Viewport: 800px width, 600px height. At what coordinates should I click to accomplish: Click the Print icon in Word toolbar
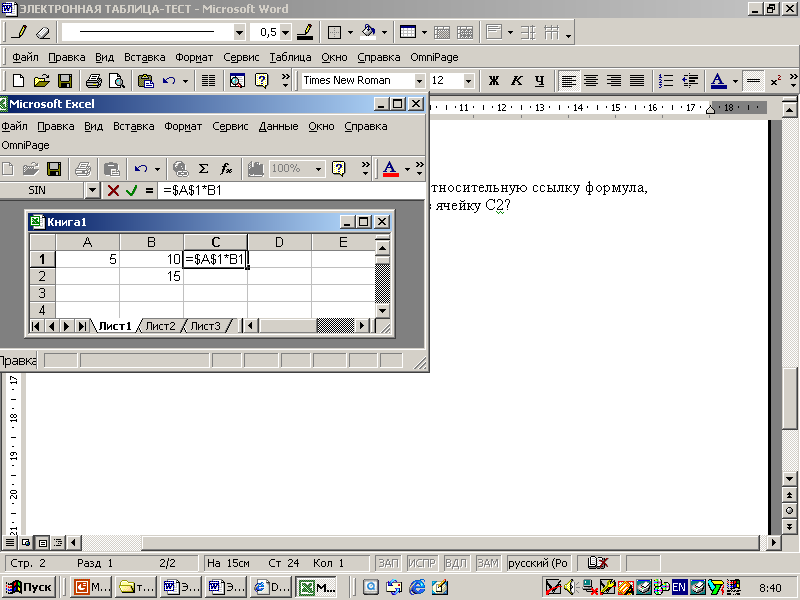pyautogui.click(x=93, y=81)
